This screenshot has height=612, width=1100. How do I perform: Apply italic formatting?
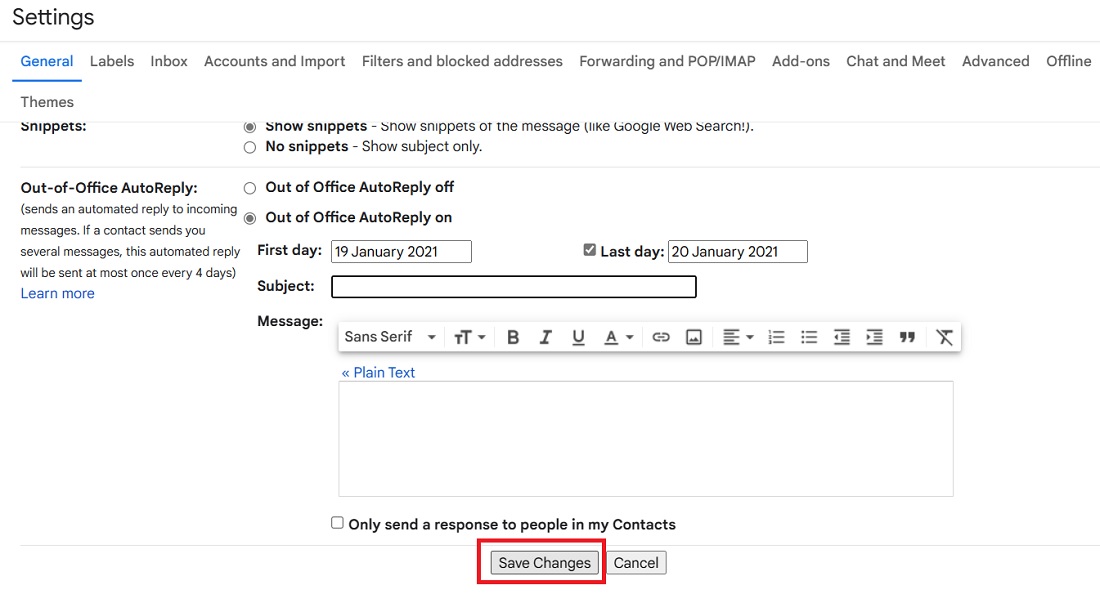[546, 337]
